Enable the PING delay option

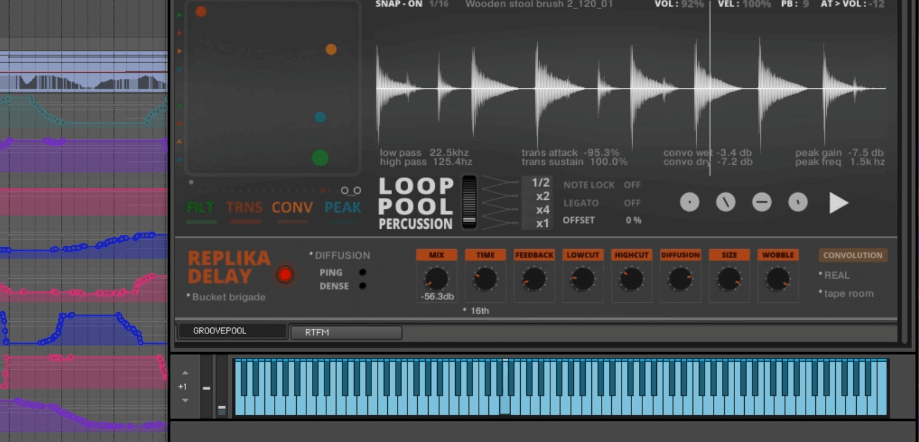[x=362, y=272]
